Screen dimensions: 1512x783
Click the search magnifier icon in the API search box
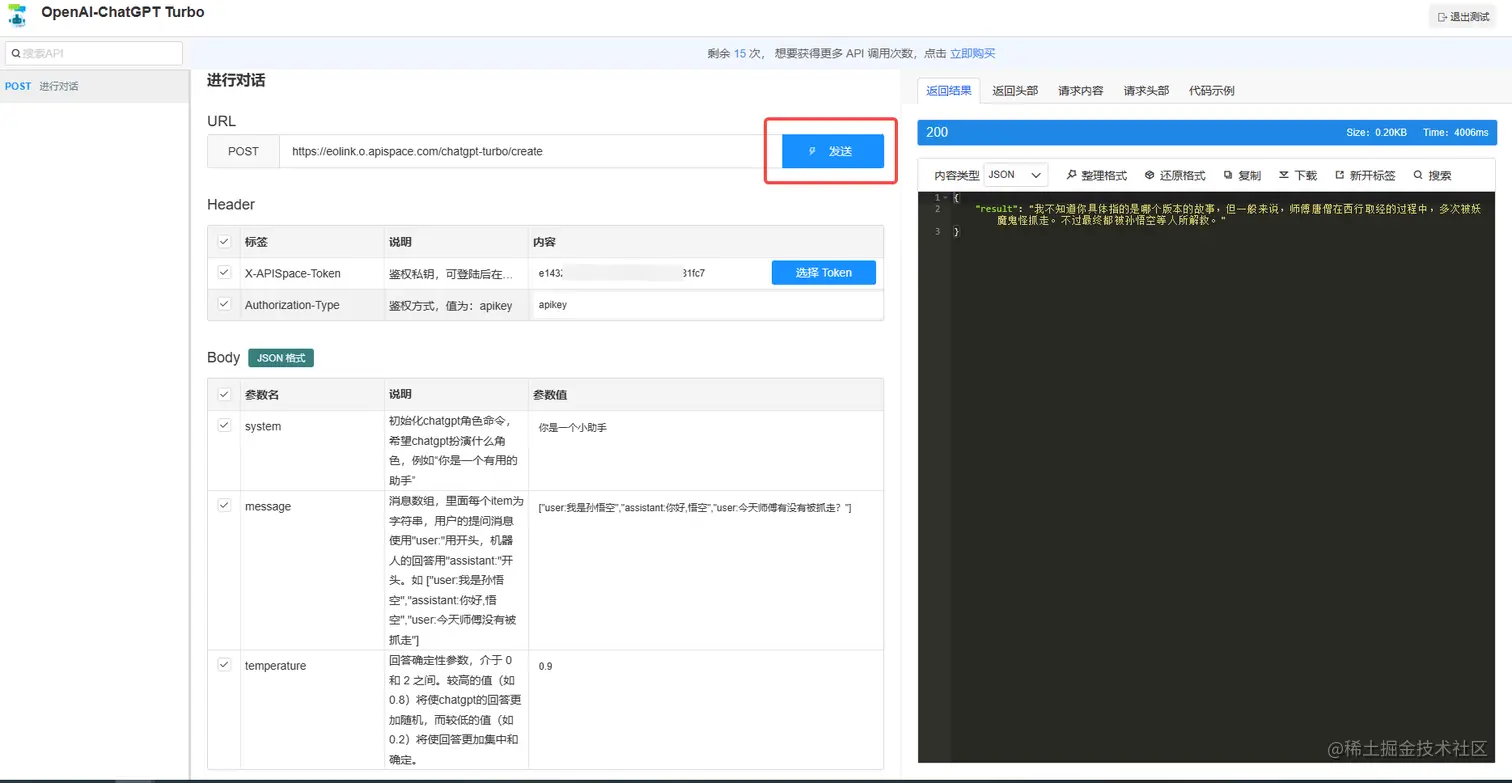click(16, 54)
